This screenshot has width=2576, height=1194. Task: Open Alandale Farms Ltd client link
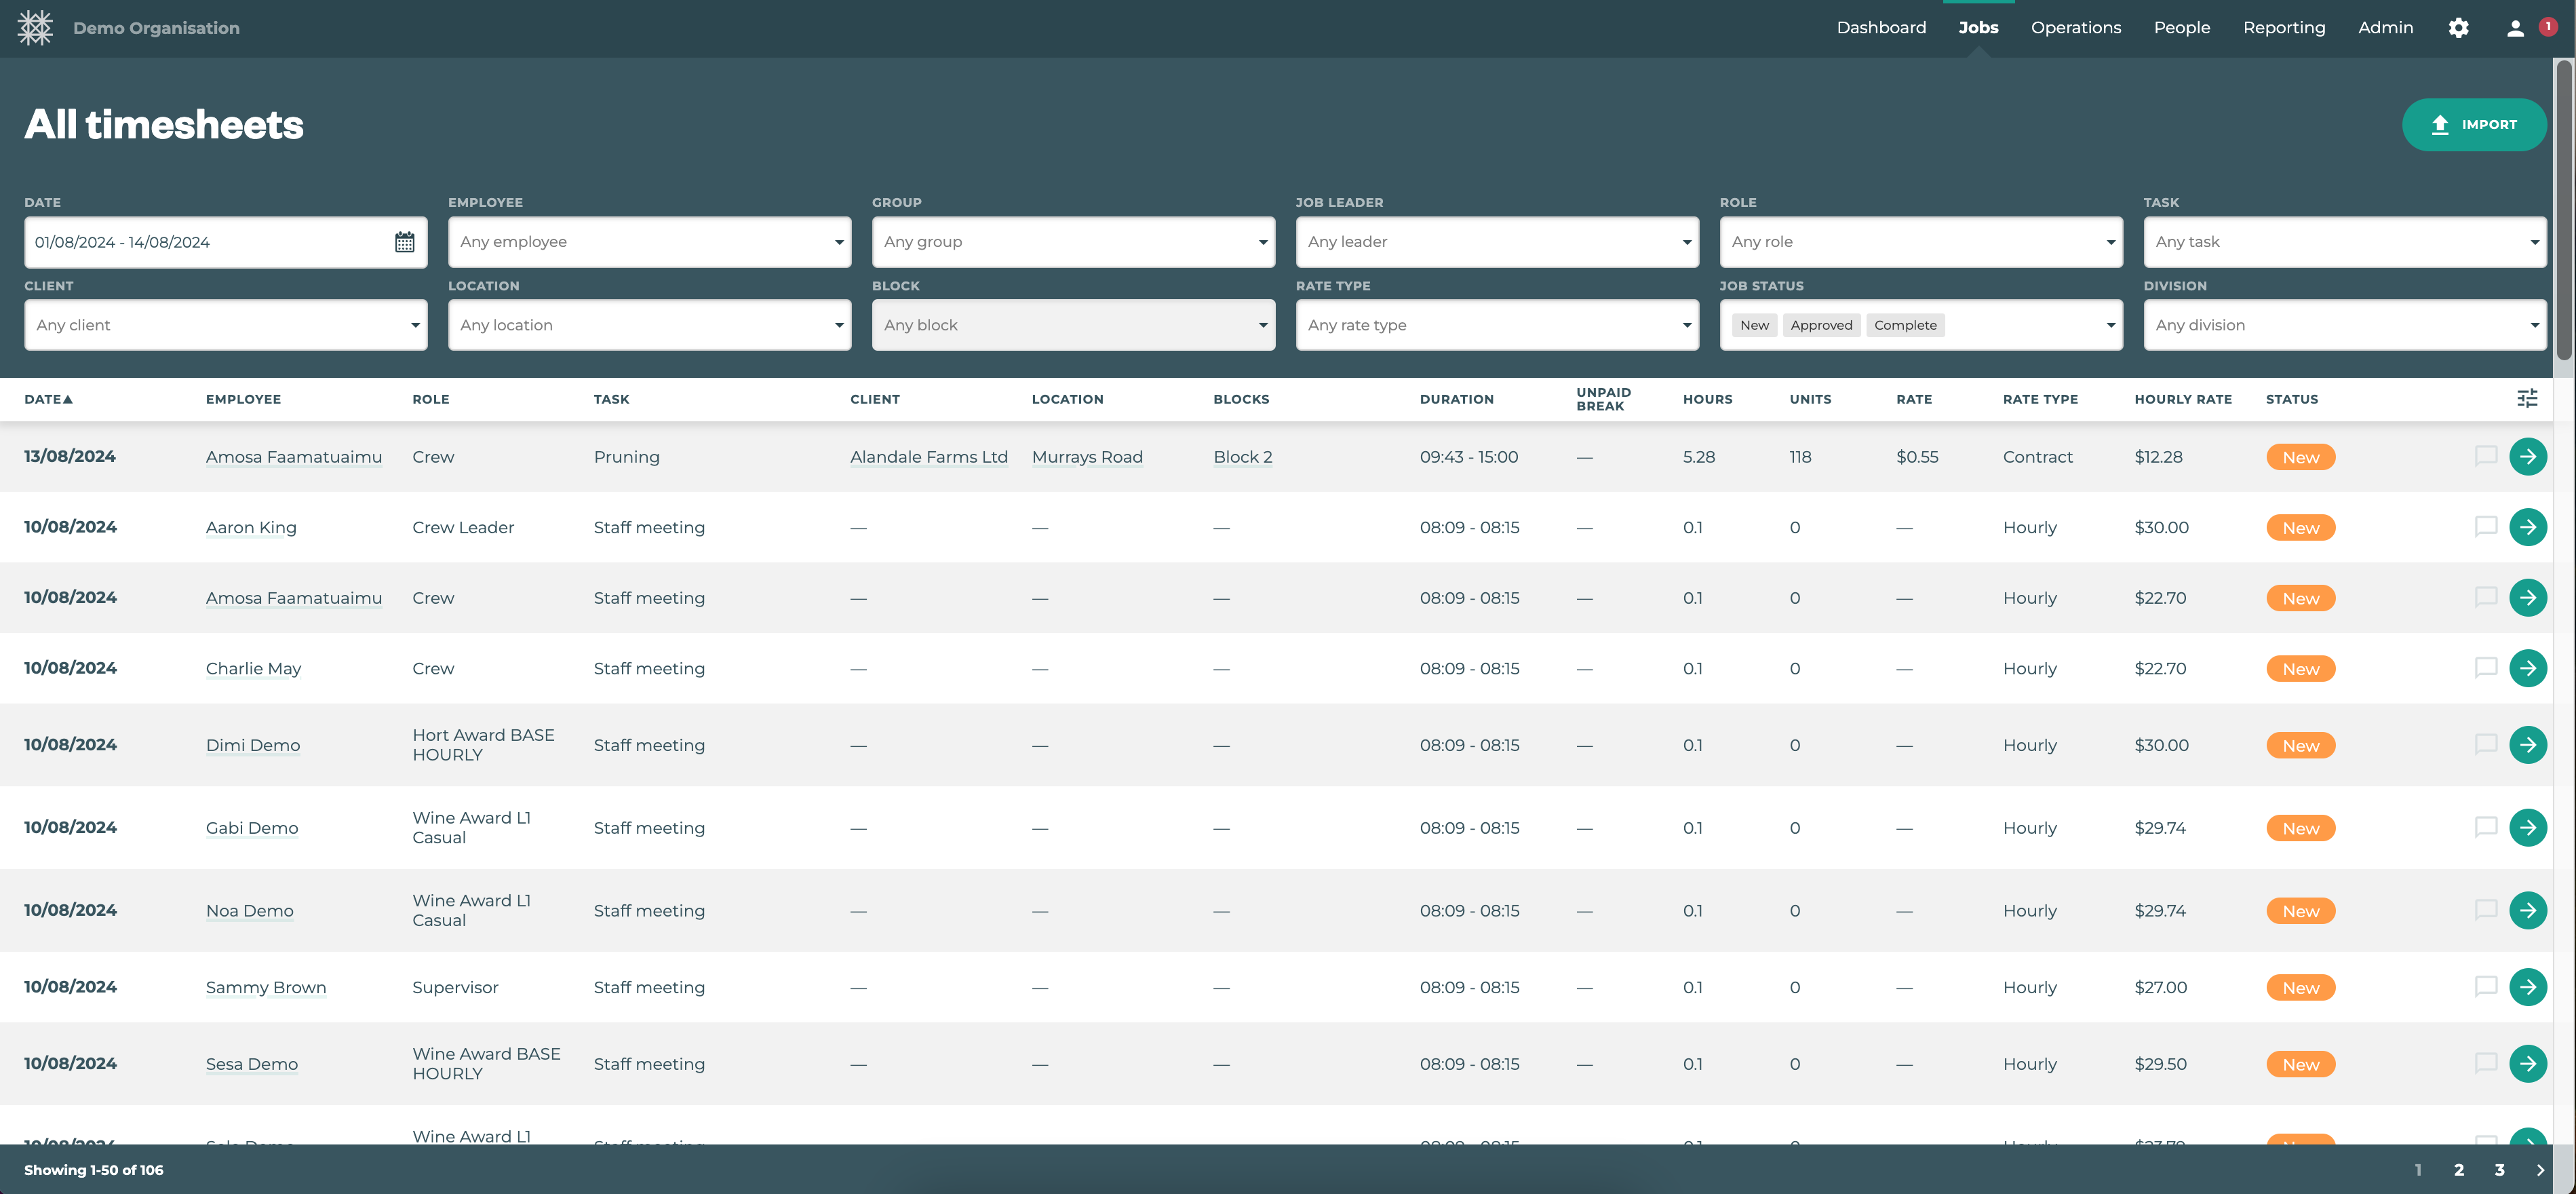(x=928, y=457)
